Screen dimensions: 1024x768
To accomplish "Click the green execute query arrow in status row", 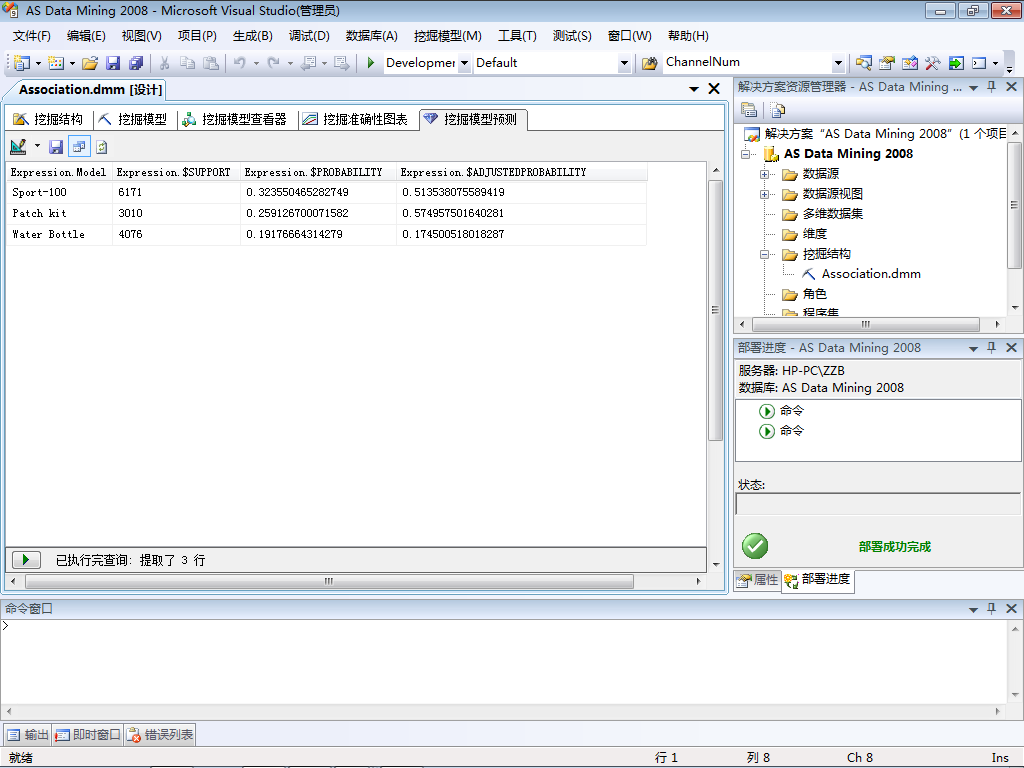I will [26, 560].
